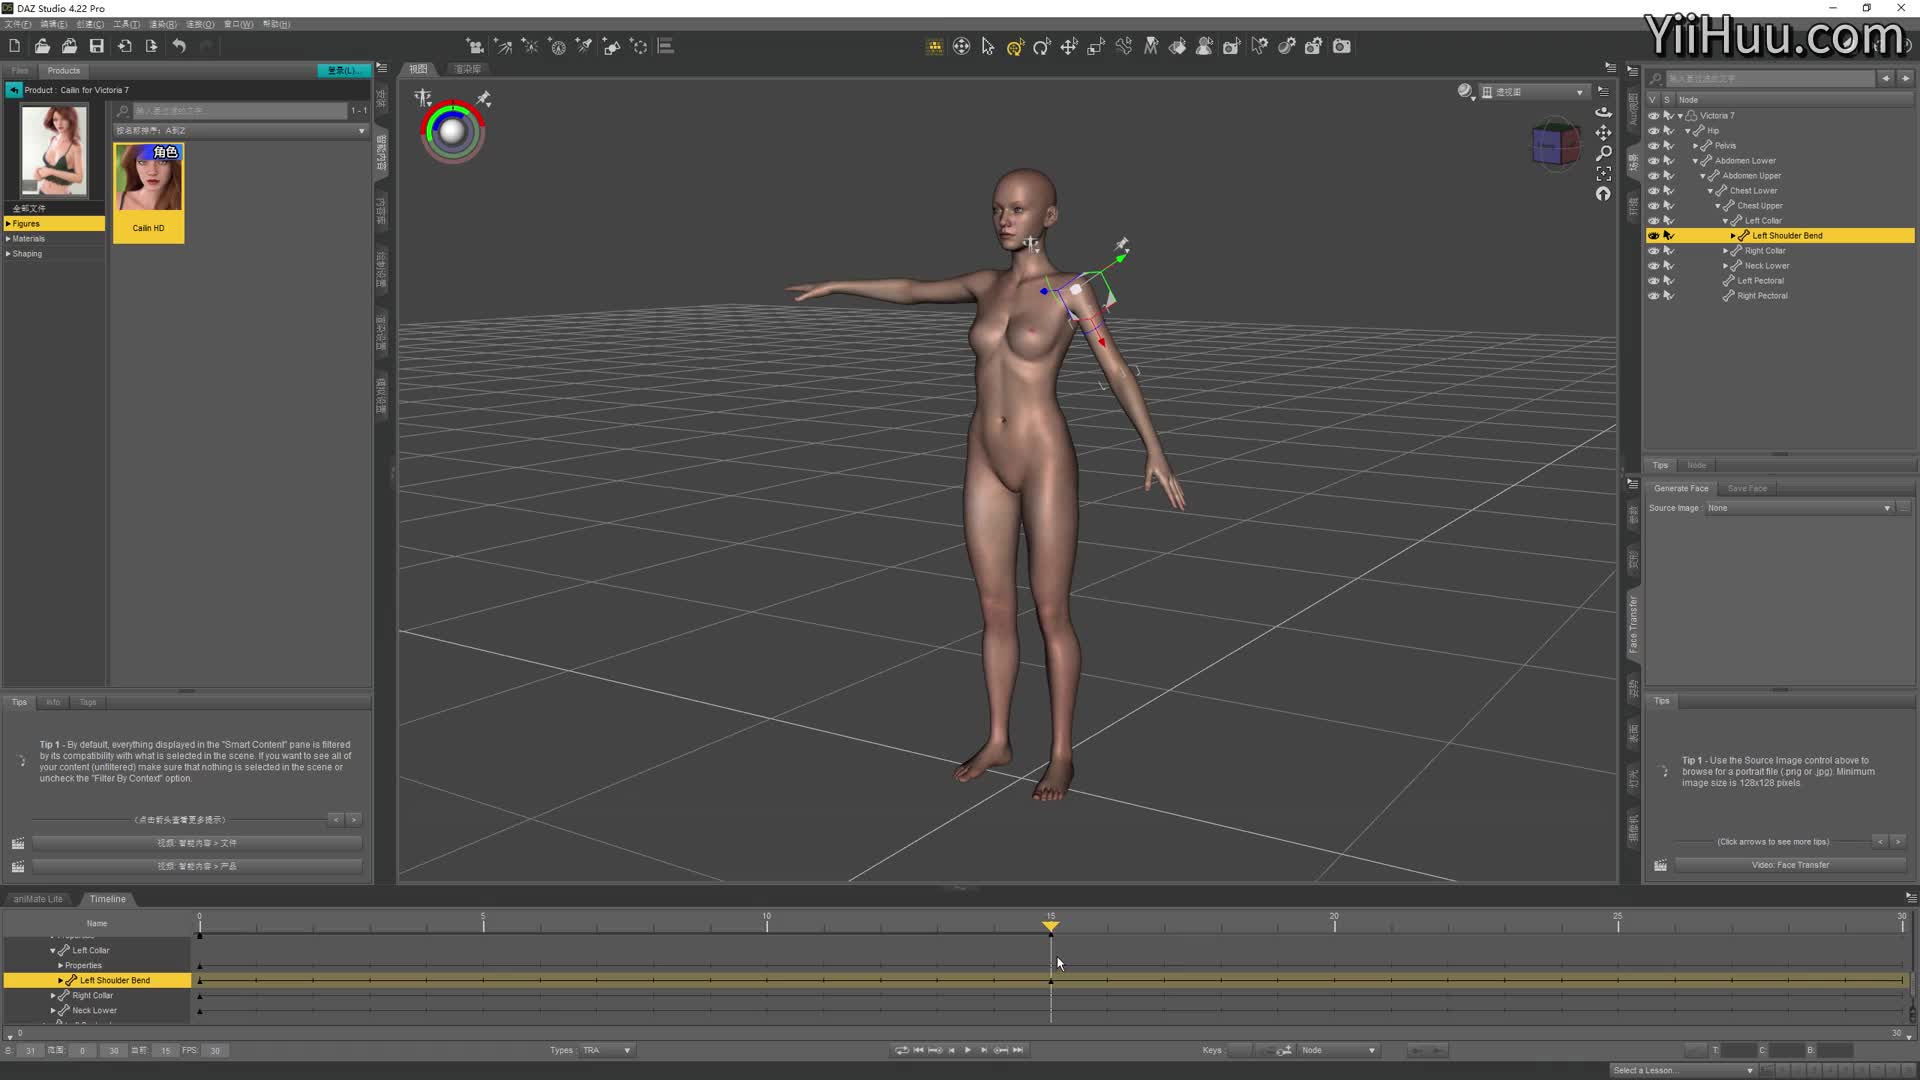This screenshot has height=1080, width=1920.
Task: Click the Save file toolbar icon
Action: [97, 46]
